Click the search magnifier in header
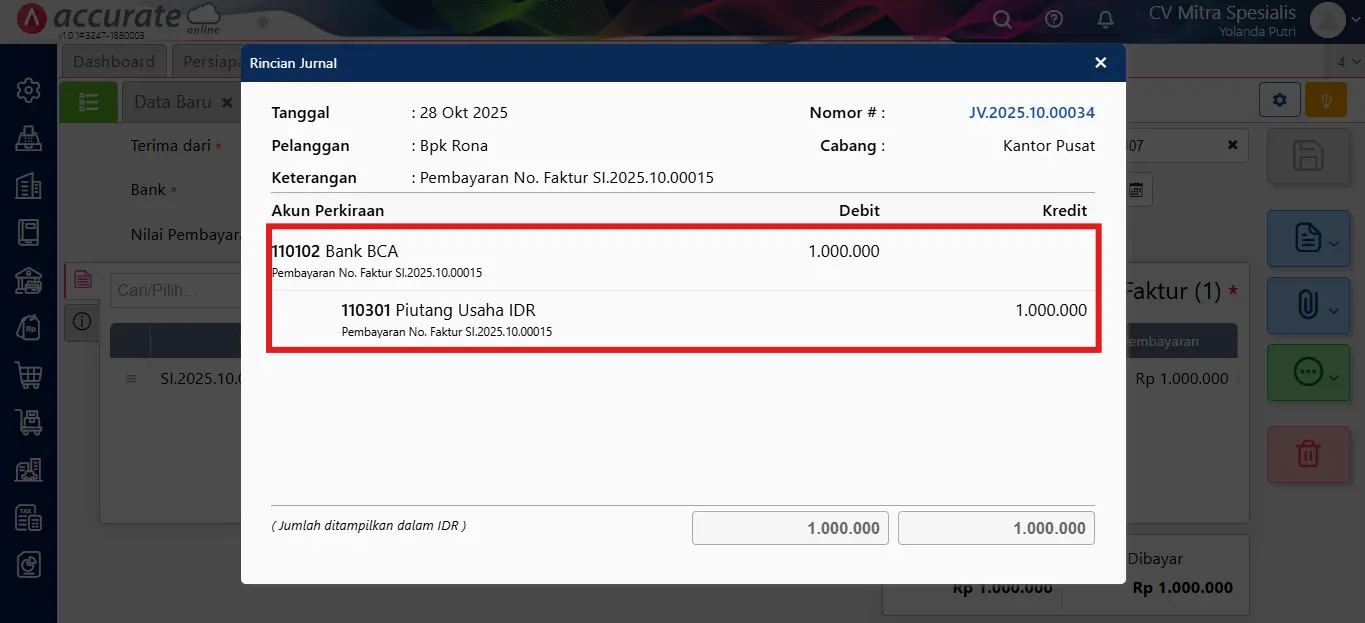 pos(1002,19)
